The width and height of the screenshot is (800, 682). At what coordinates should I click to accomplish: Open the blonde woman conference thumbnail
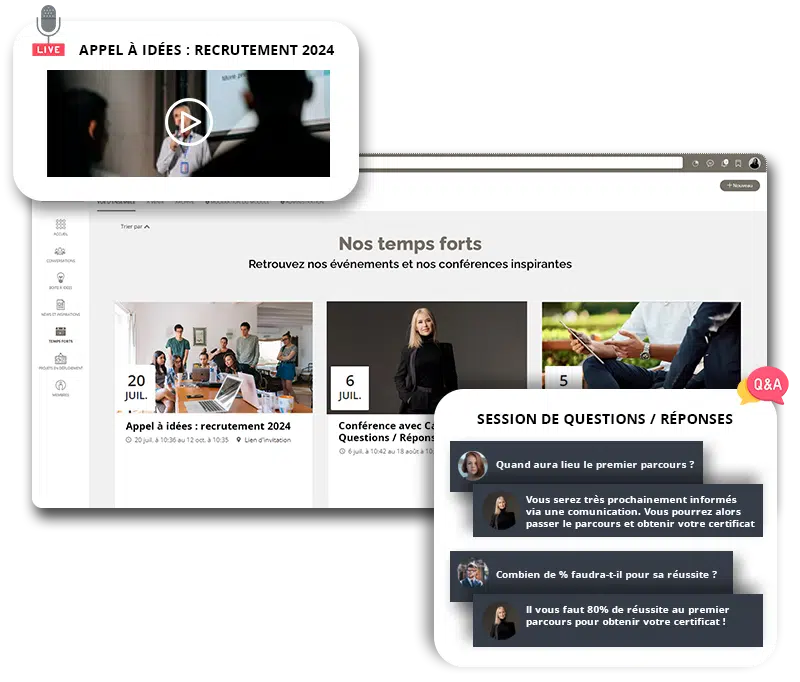[426, 357]
